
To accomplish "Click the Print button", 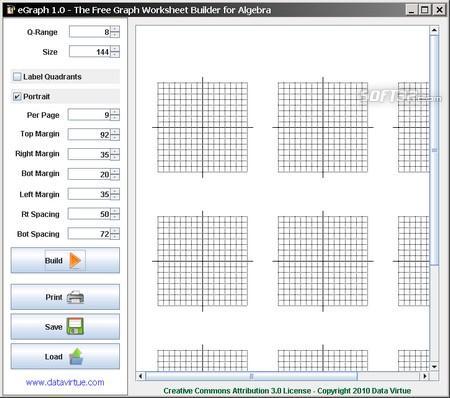I will [x=65, y=297].
